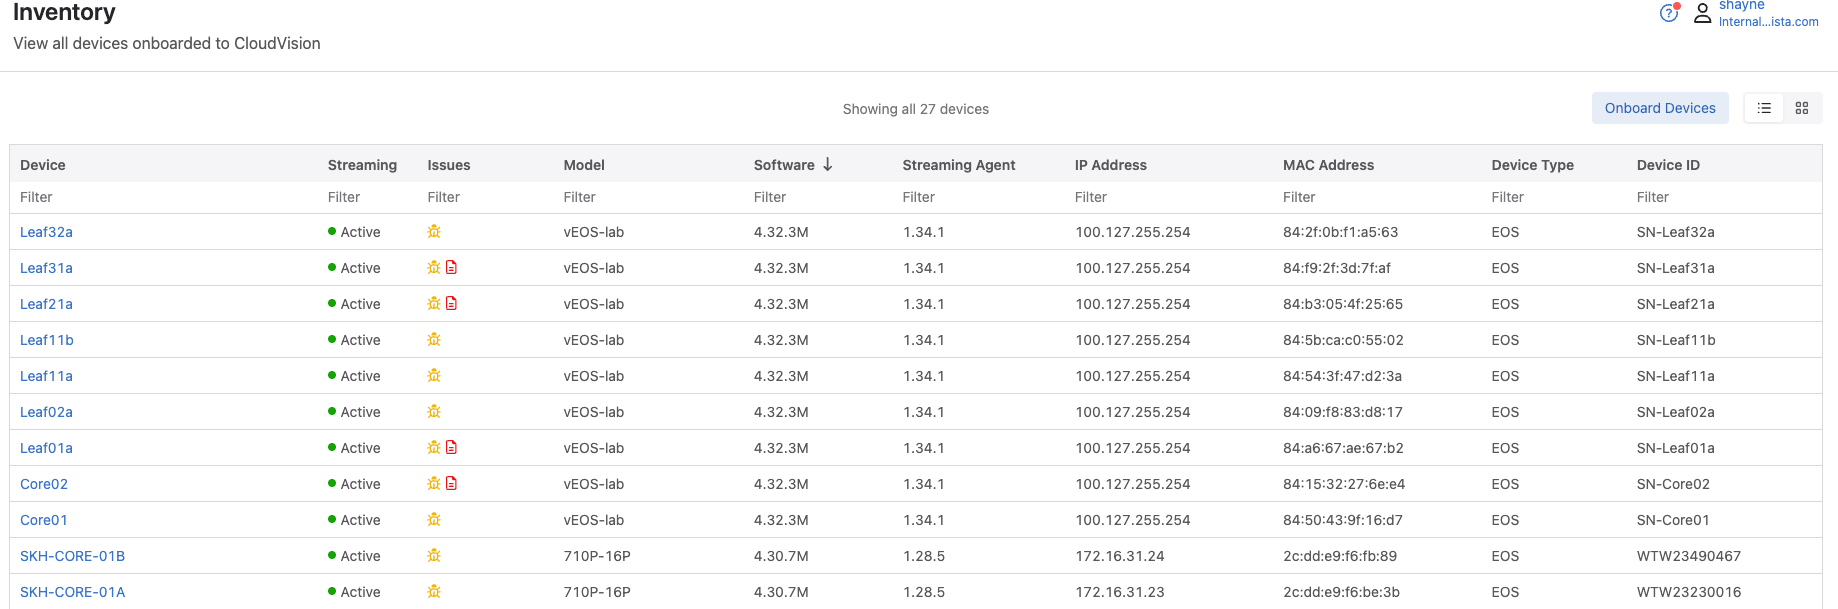Switch to grid tile view layout

tap(1801, 108)
